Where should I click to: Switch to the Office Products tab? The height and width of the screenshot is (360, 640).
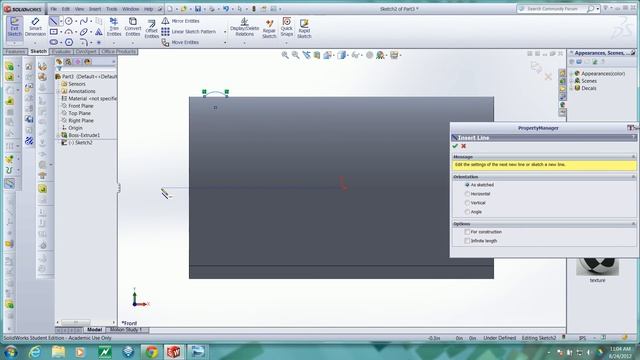click(x=118, y=52)
